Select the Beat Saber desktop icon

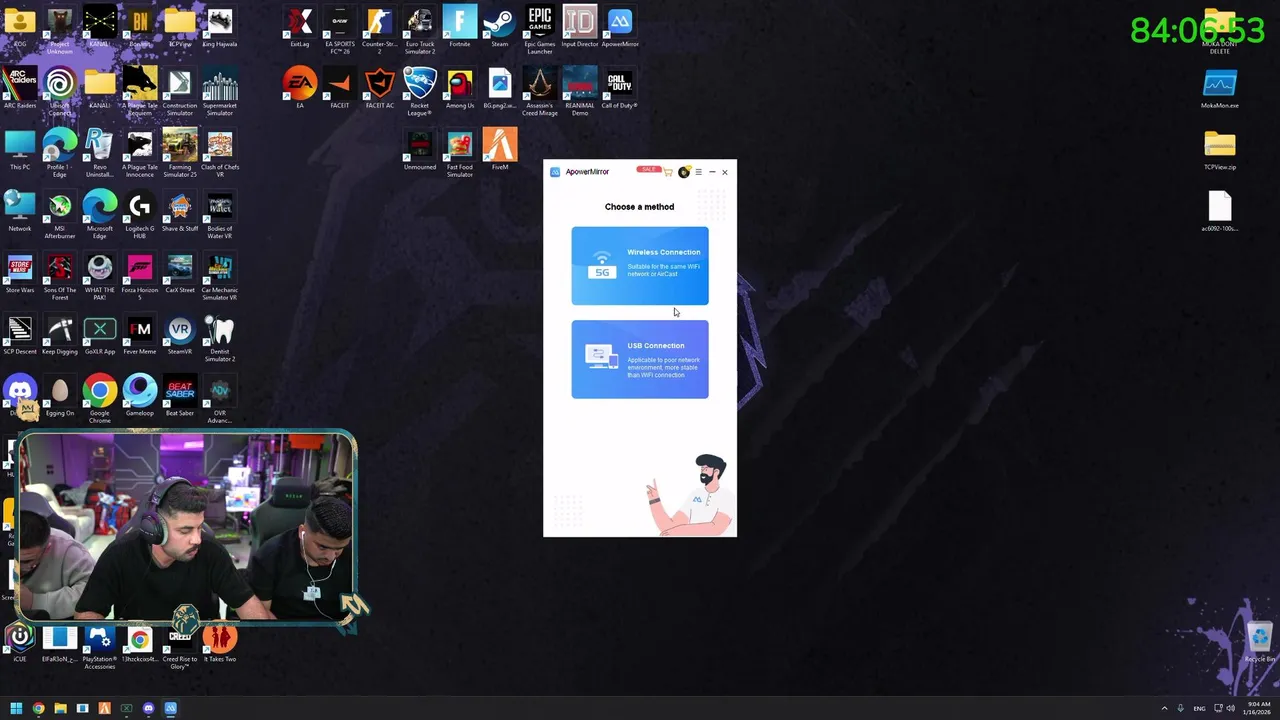(x=180, y=395)
